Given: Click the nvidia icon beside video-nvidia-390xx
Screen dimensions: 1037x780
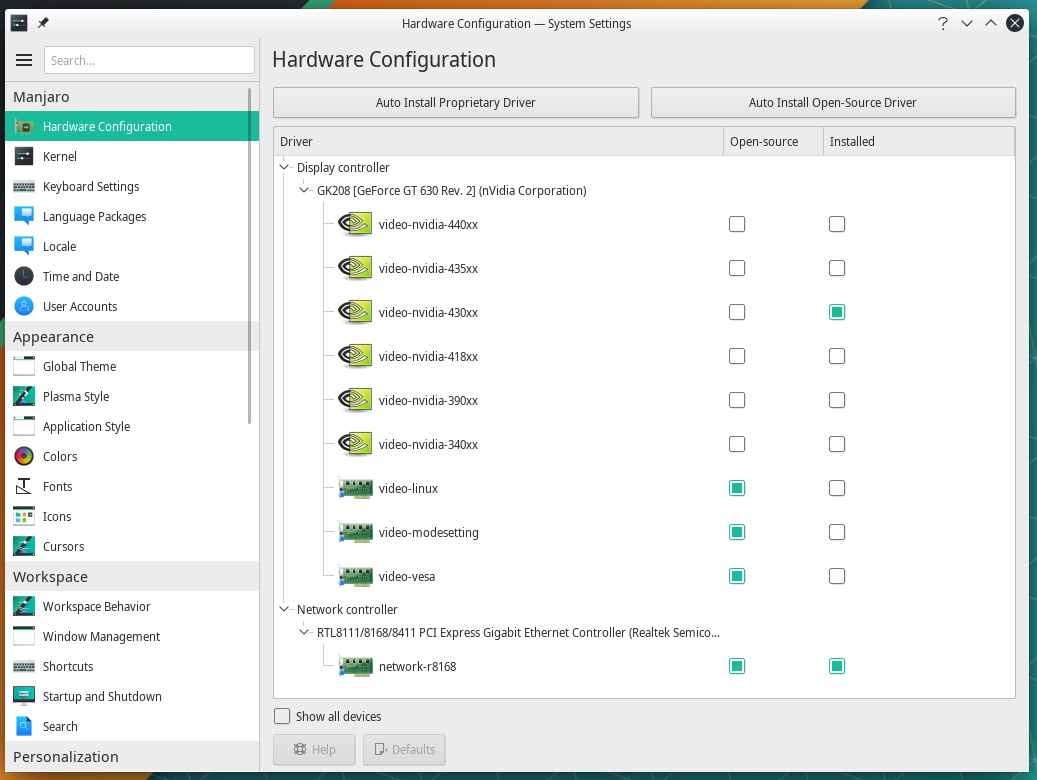Looking at the screenshot, I should (355, 400).
